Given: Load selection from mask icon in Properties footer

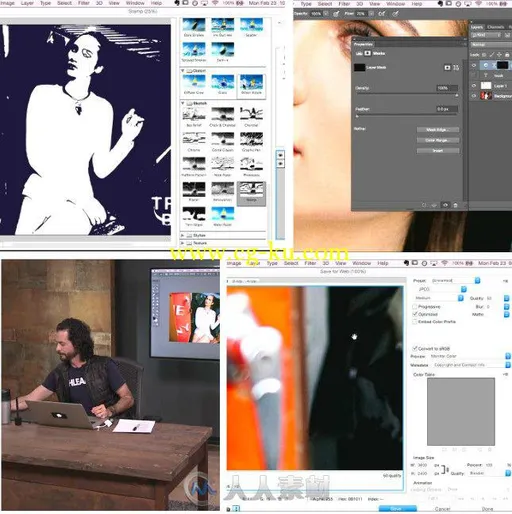Looking at the screenshot, I should click(424, 205).
